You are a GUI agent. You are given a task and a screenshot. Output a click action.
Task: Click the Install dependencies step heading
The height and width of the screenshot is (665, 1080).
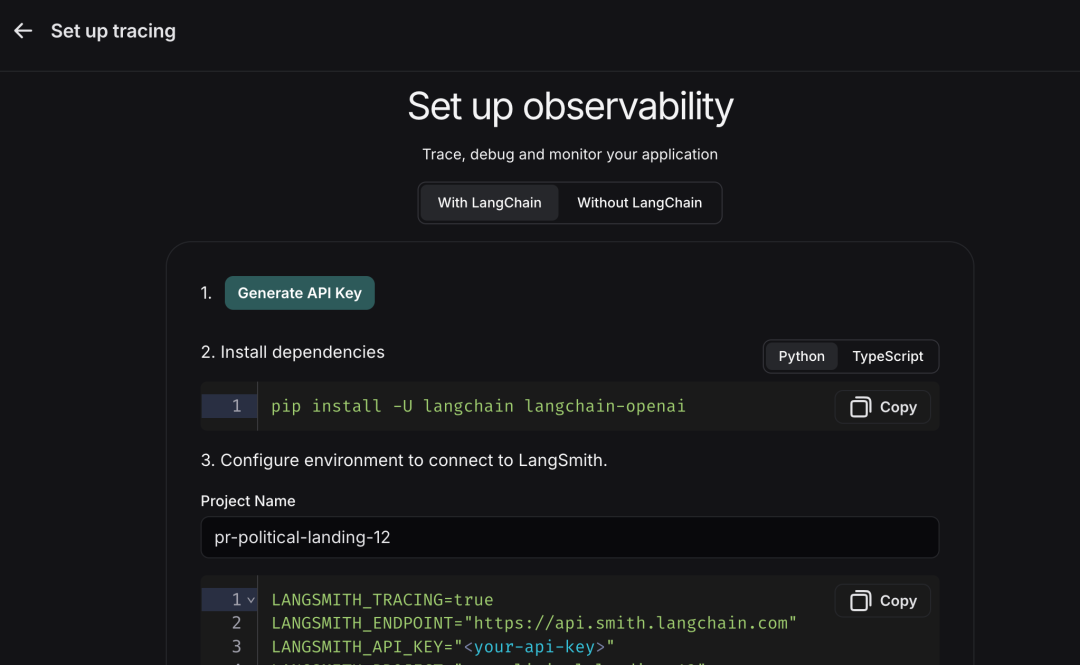pos(292,352)
